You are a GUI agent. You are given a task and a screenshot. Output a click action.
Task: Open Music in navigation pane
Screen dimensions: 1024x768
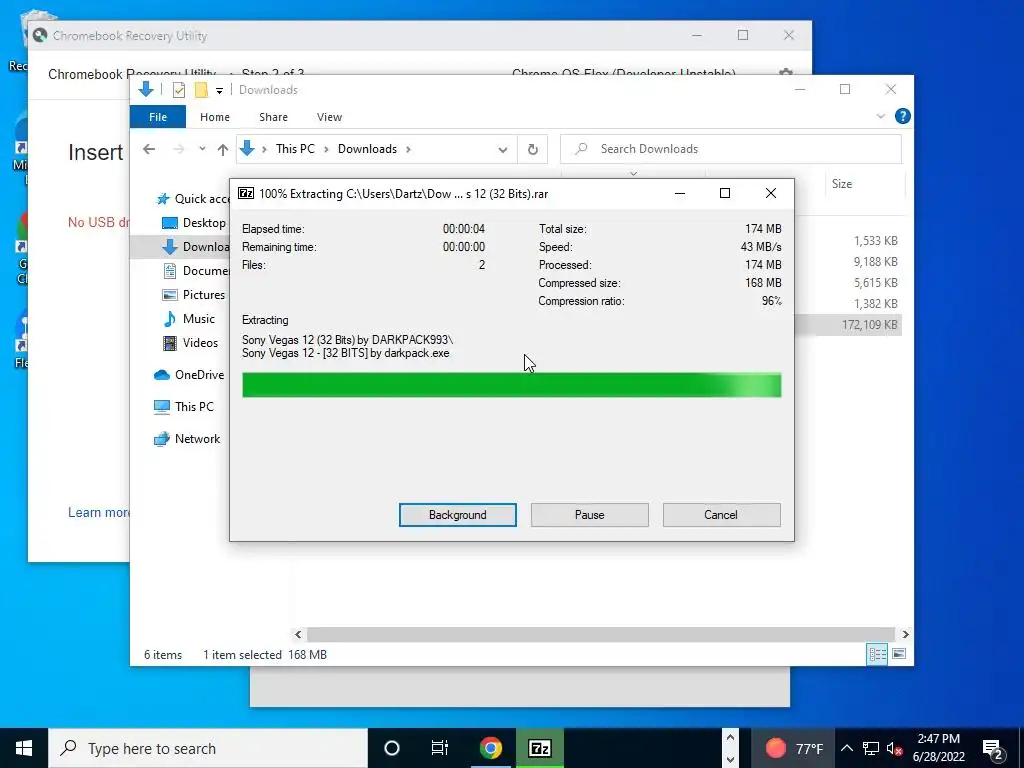pyautogui.click(x=189, y=319)
